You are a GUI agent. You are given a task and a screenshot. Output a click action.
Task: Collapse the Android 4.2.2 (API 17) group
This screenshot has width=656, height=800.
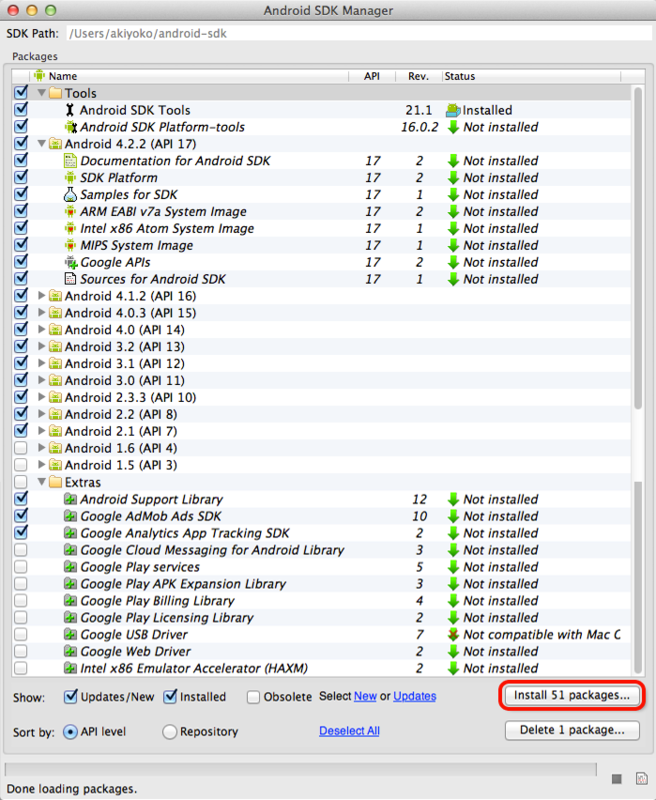point(41,143)
